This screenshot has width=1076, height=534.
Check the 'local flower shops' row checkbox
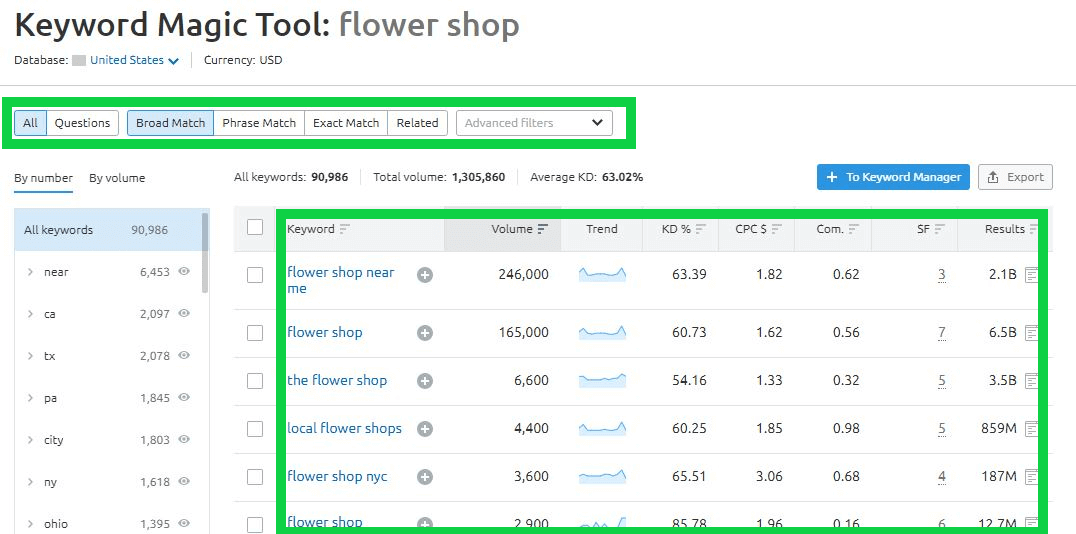[255, 429]
